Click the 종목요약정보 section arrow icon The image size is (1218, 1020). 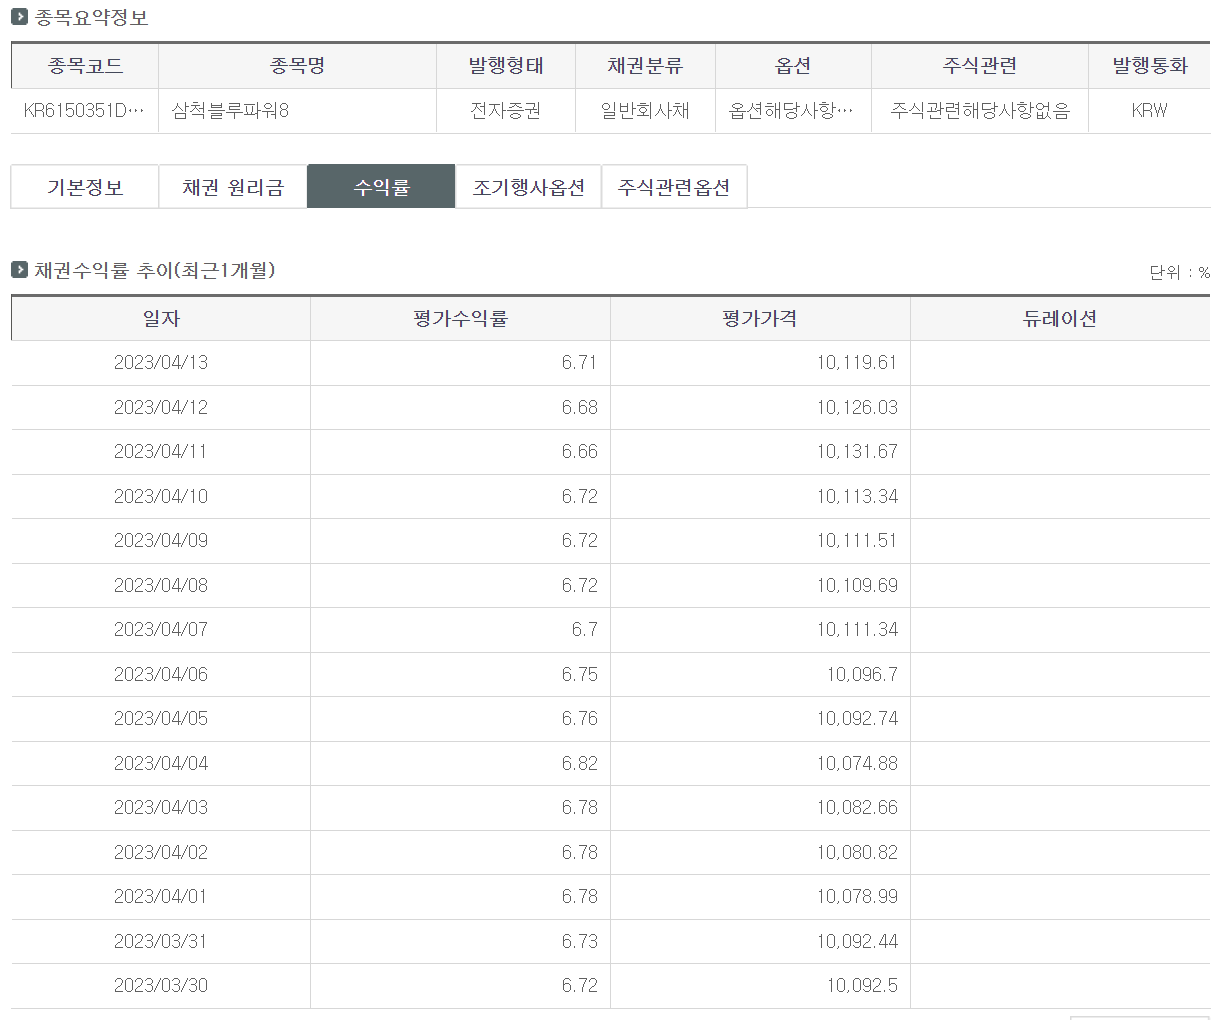click(19, 17)
